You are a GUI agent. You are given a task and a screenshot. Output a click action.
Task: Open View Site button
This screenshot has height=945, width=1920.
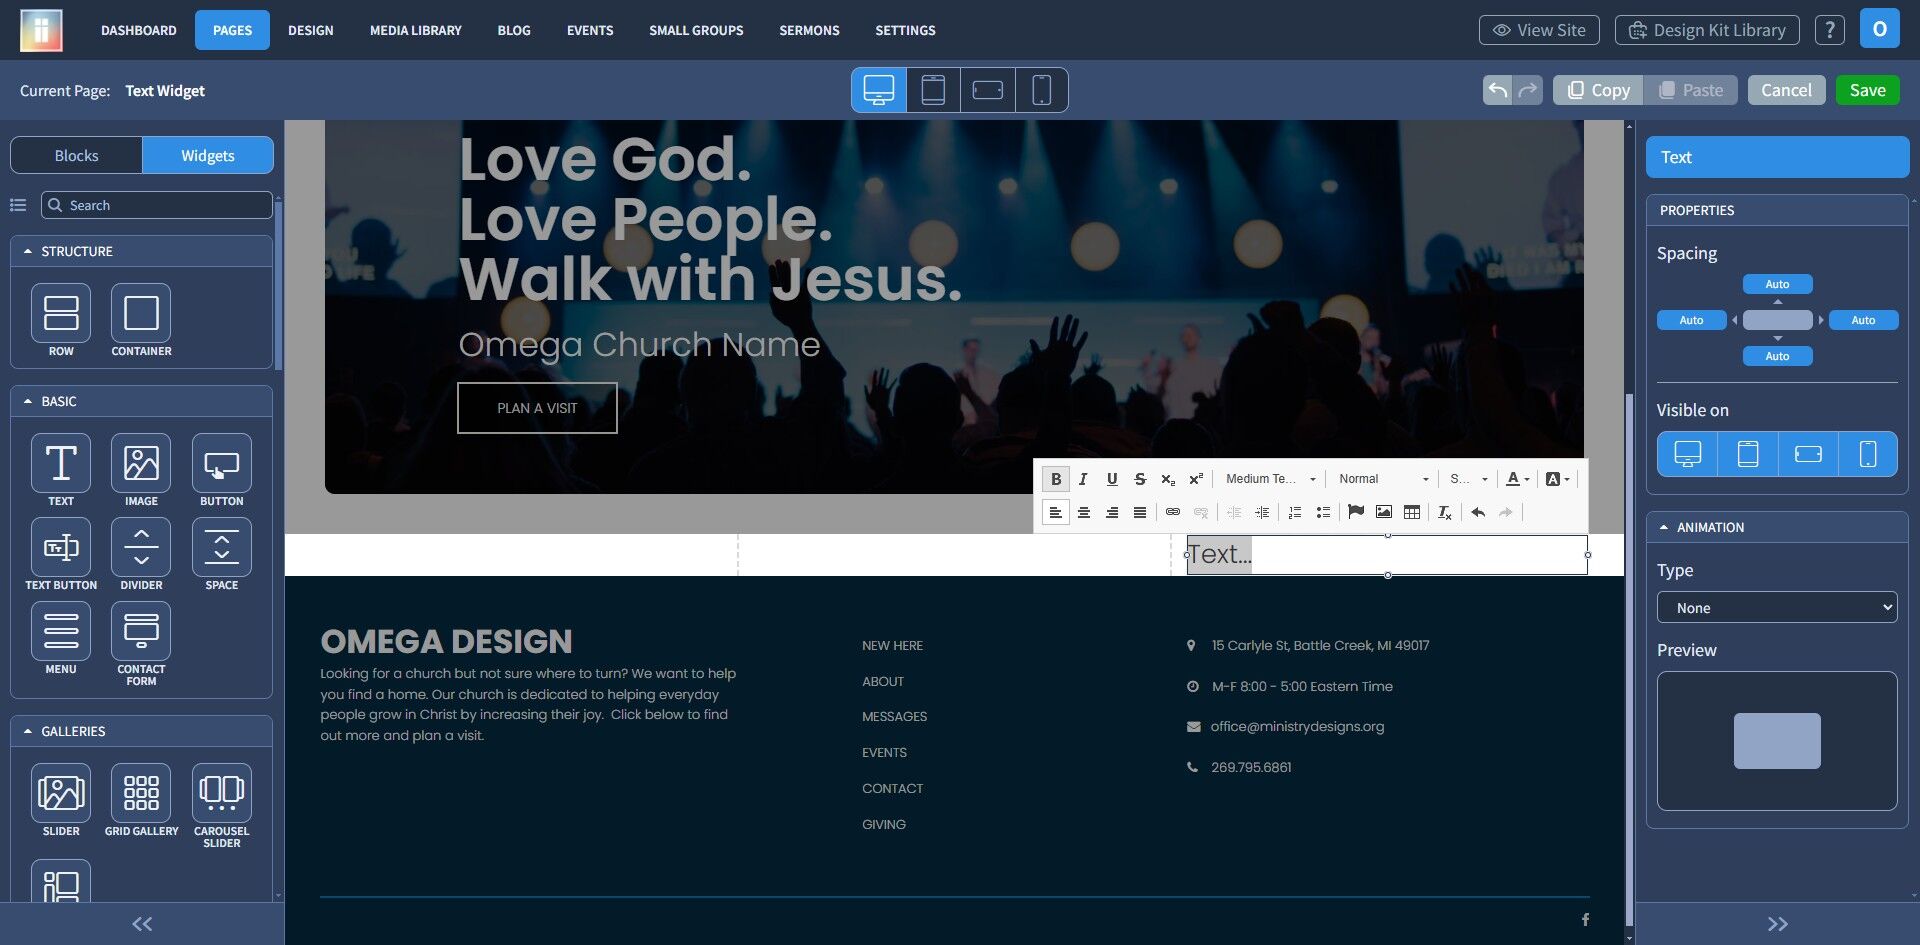tap(1538, 30)
